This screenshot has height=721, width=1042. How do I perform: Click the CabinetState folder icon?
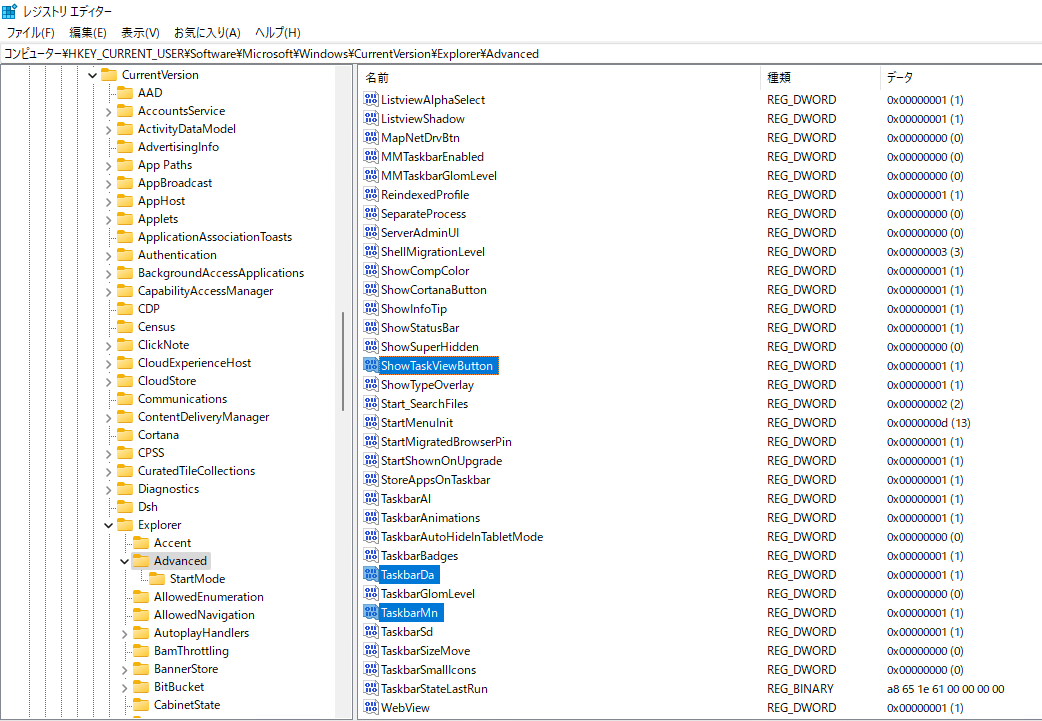[x=141, y=704]
